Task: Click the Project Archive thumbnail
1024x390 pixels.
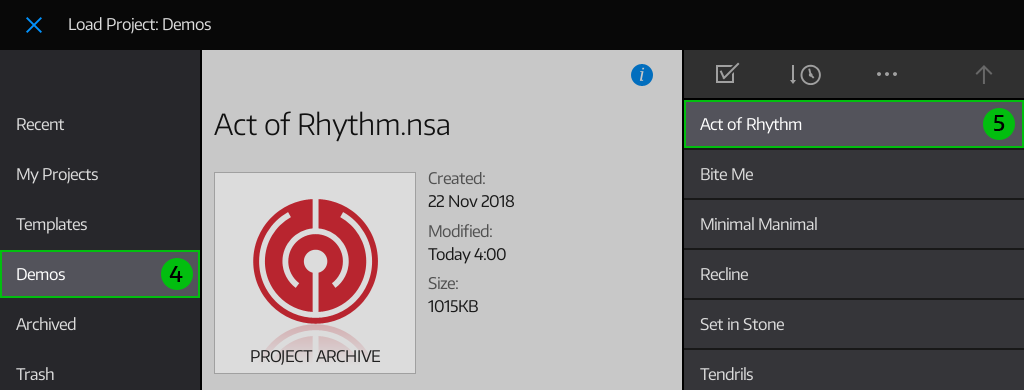Action: (x=315, y=273)
